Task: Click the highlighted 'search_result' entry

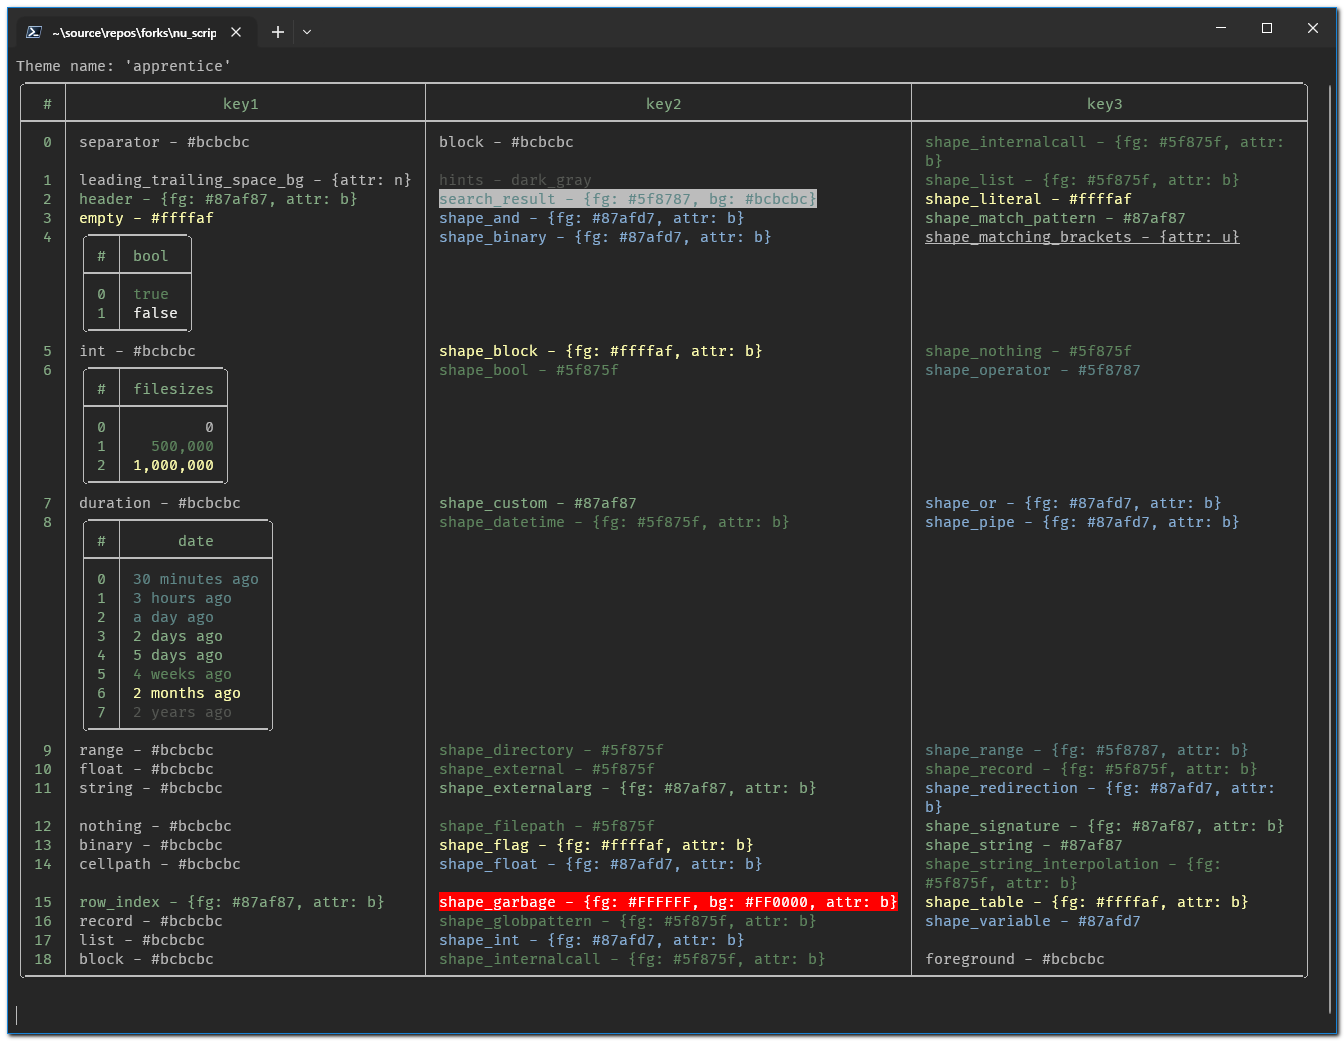Action: tap(628, 199)
